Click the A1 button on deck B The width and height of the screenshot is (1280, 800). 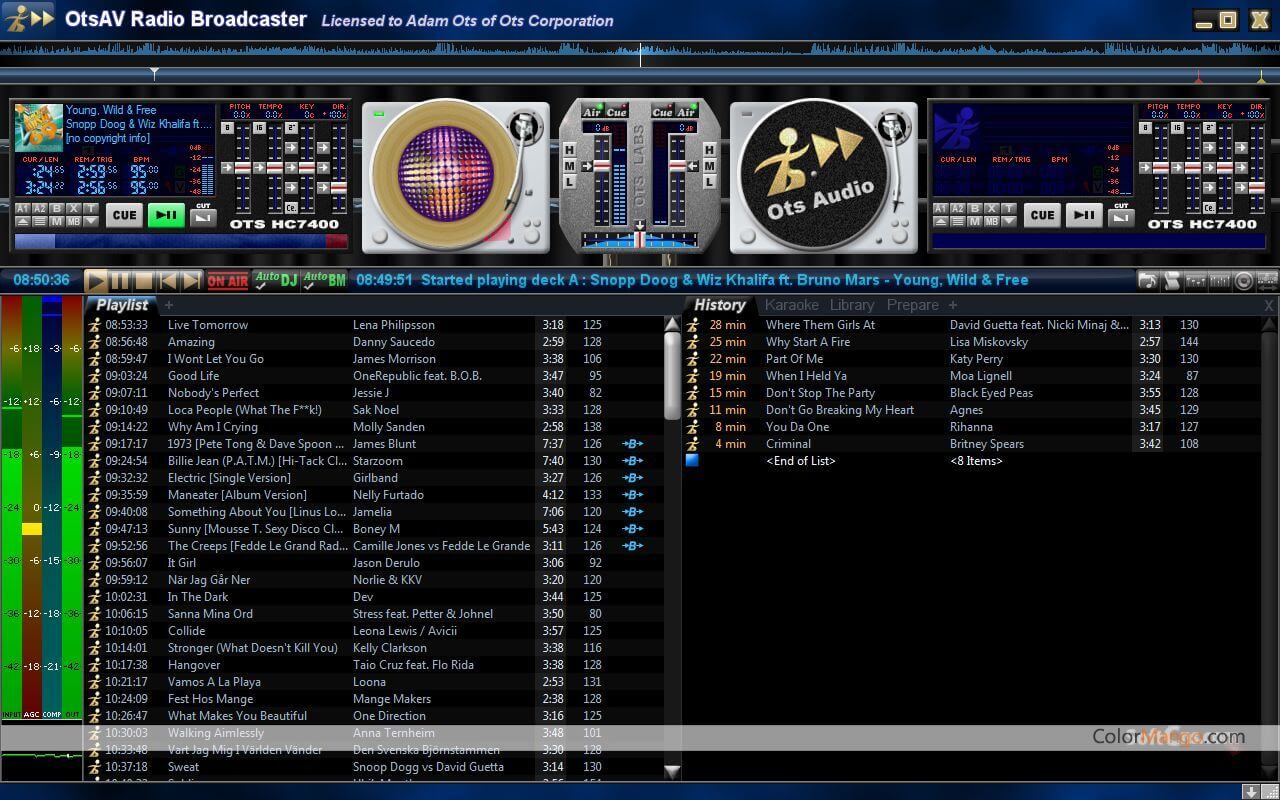(941, 208)
